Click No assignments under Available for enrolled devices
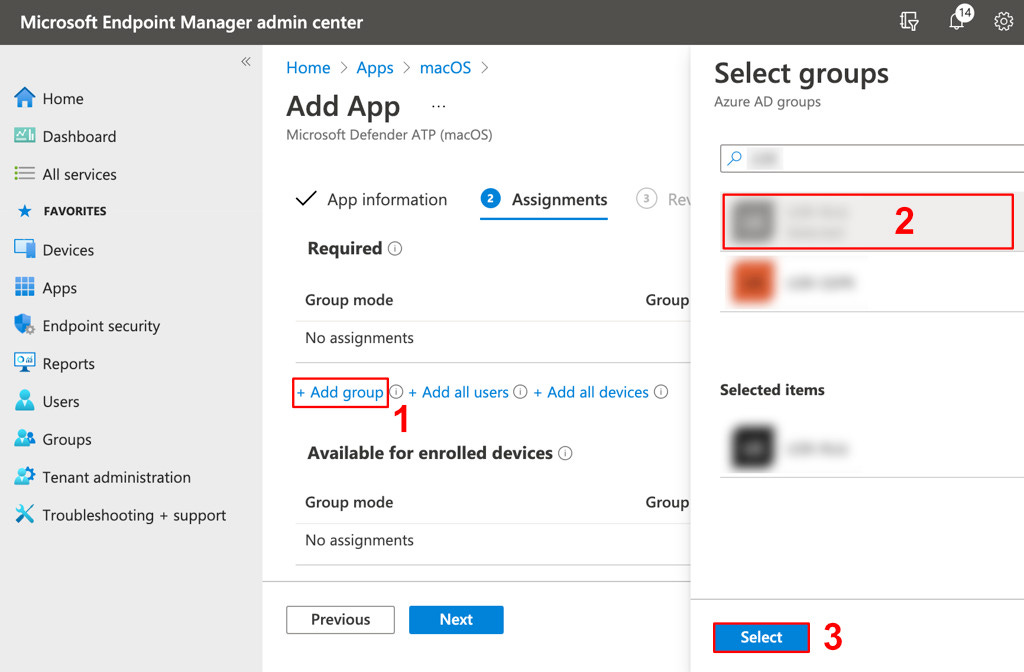This screenshot has width=1024, height=672. coord(359,540)
